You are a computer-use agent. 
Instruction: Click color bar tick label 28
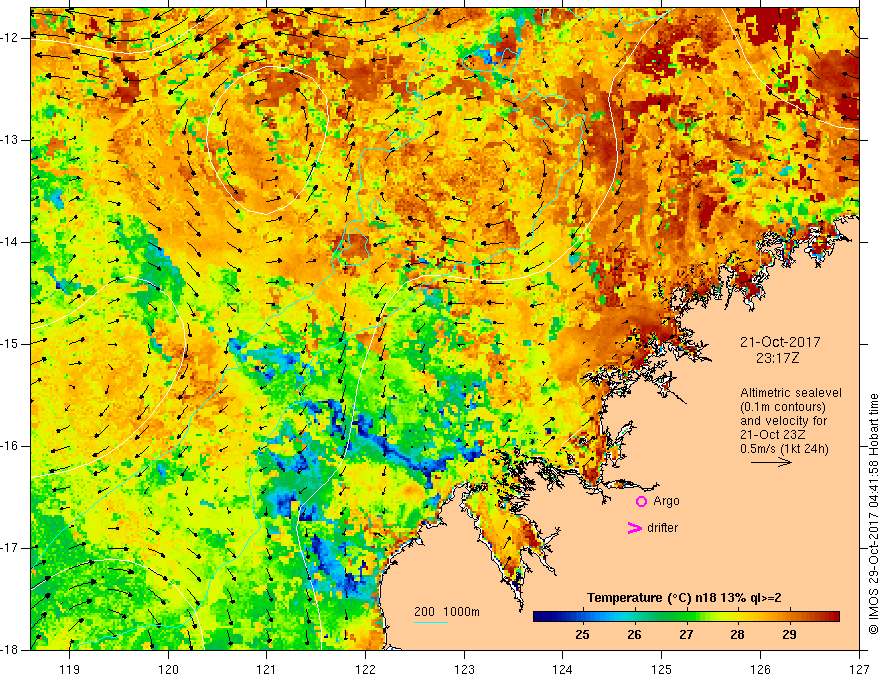click(737, 635)
